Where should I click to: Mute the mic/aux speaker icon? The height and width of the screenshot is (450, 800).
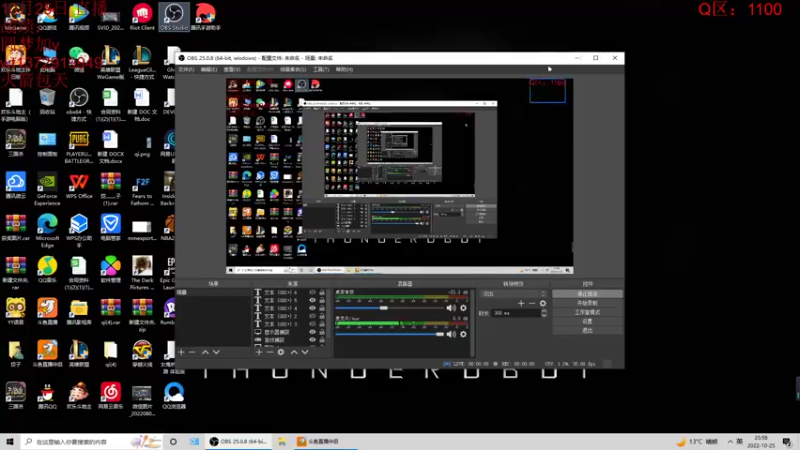[x=451, y=334]
